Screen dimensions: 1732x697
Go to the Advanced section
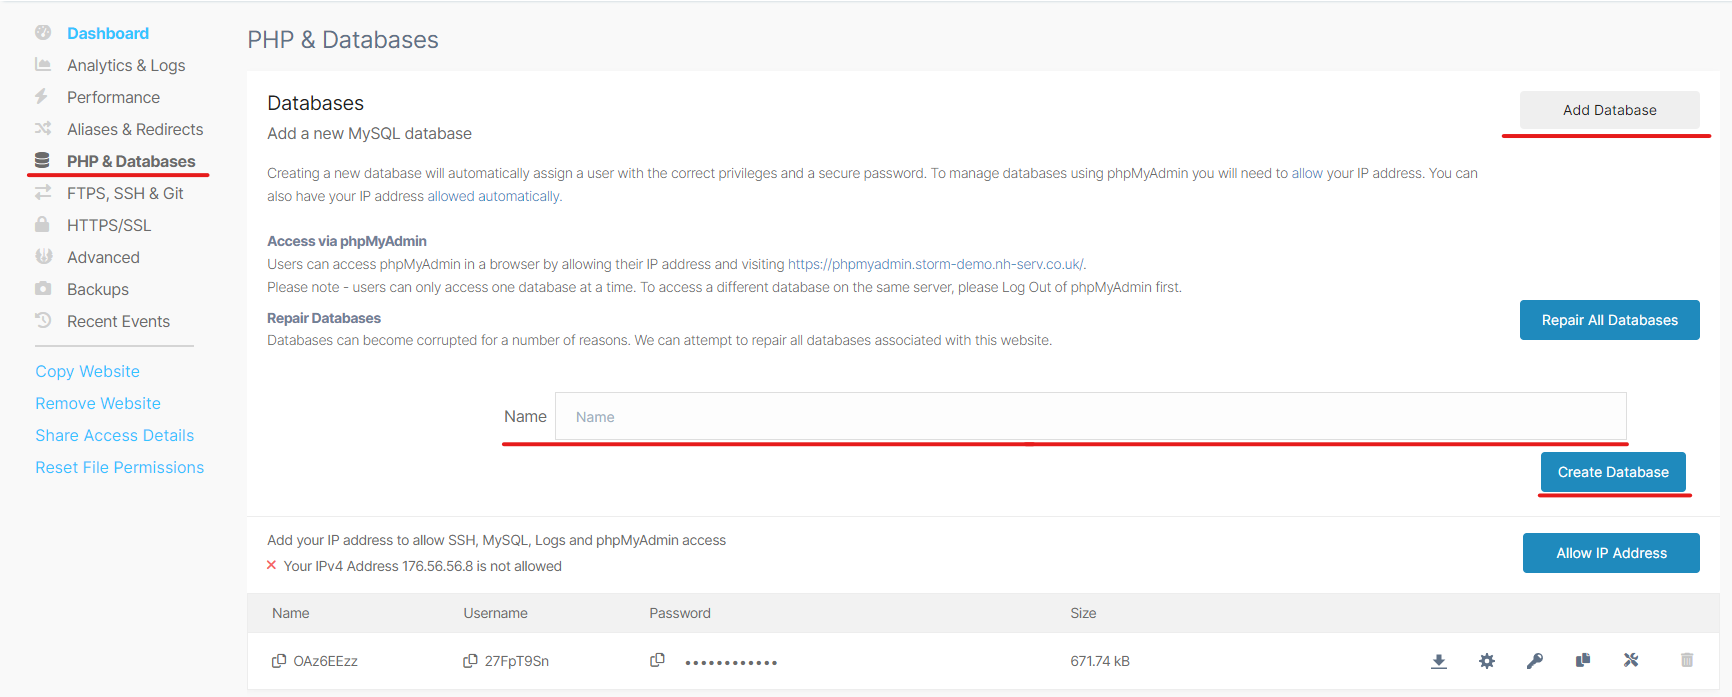[x=103, y=257]
